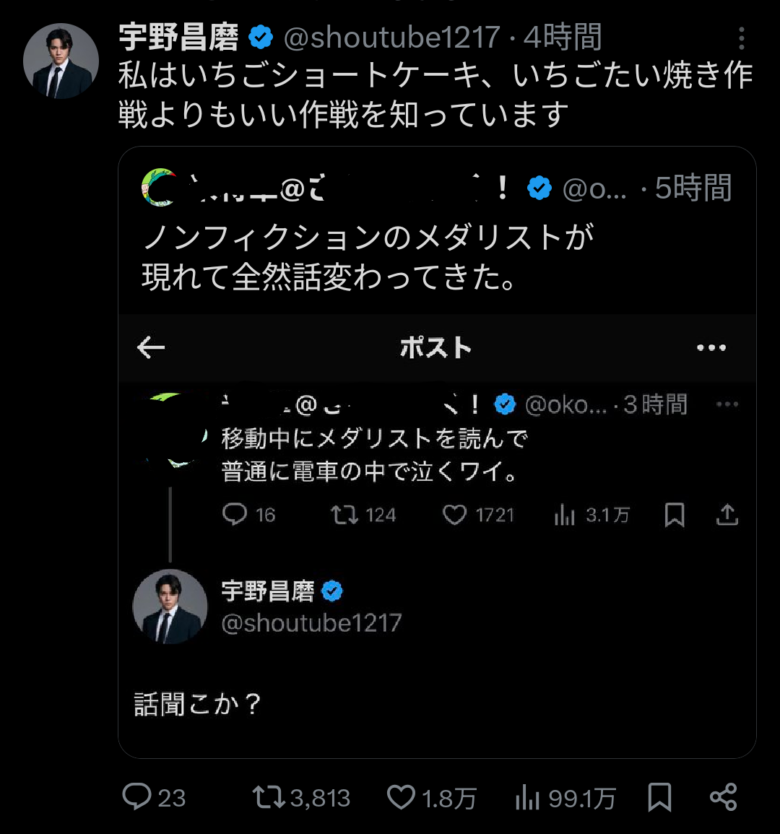The height and width of the screenshot is (834, 780).
Task: View the 3.1万 views analytics icon
Action: click(x=565, y=514)
